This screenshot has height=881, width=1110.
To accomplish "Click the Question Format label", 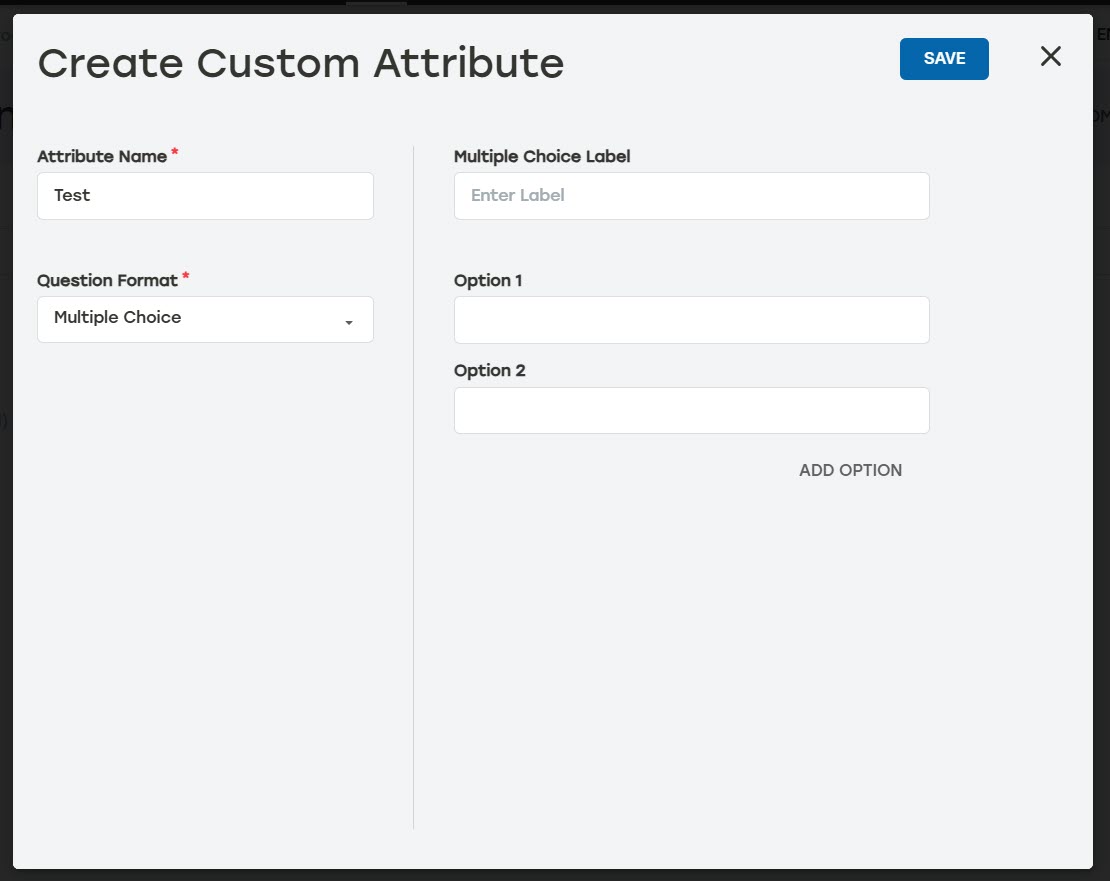I will (106, 280).
